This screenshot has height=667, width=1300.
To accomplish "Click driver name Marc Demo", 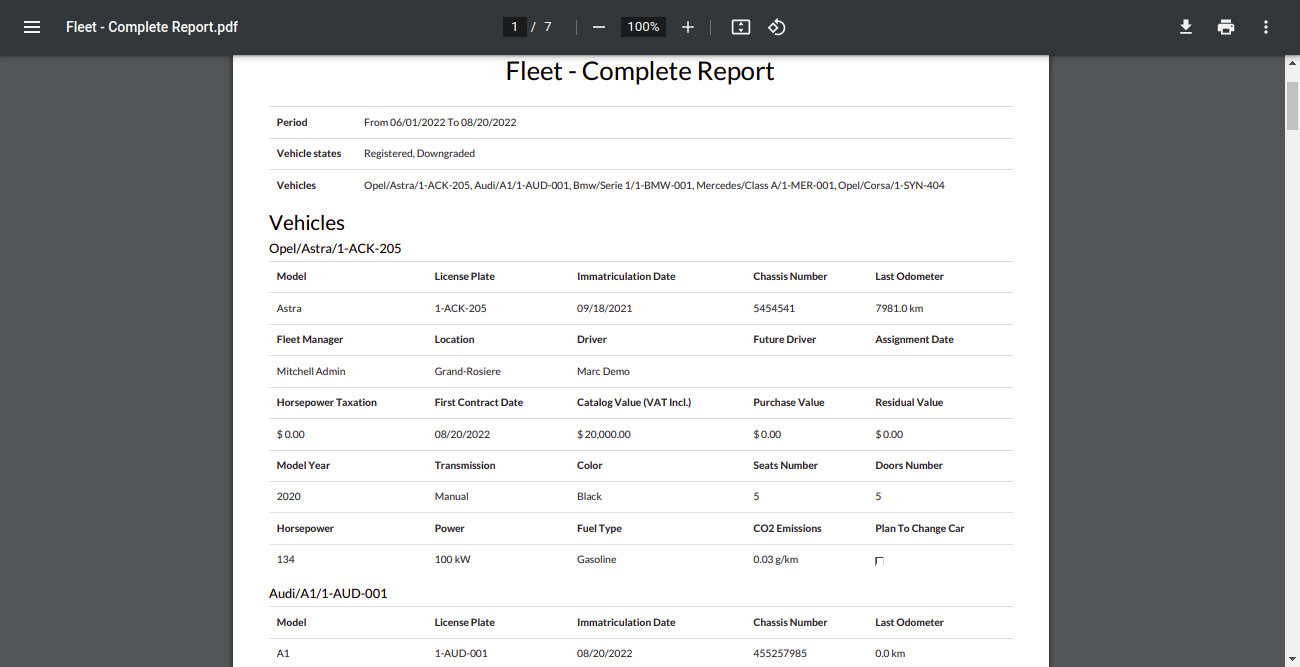I will tap(603, 371).
